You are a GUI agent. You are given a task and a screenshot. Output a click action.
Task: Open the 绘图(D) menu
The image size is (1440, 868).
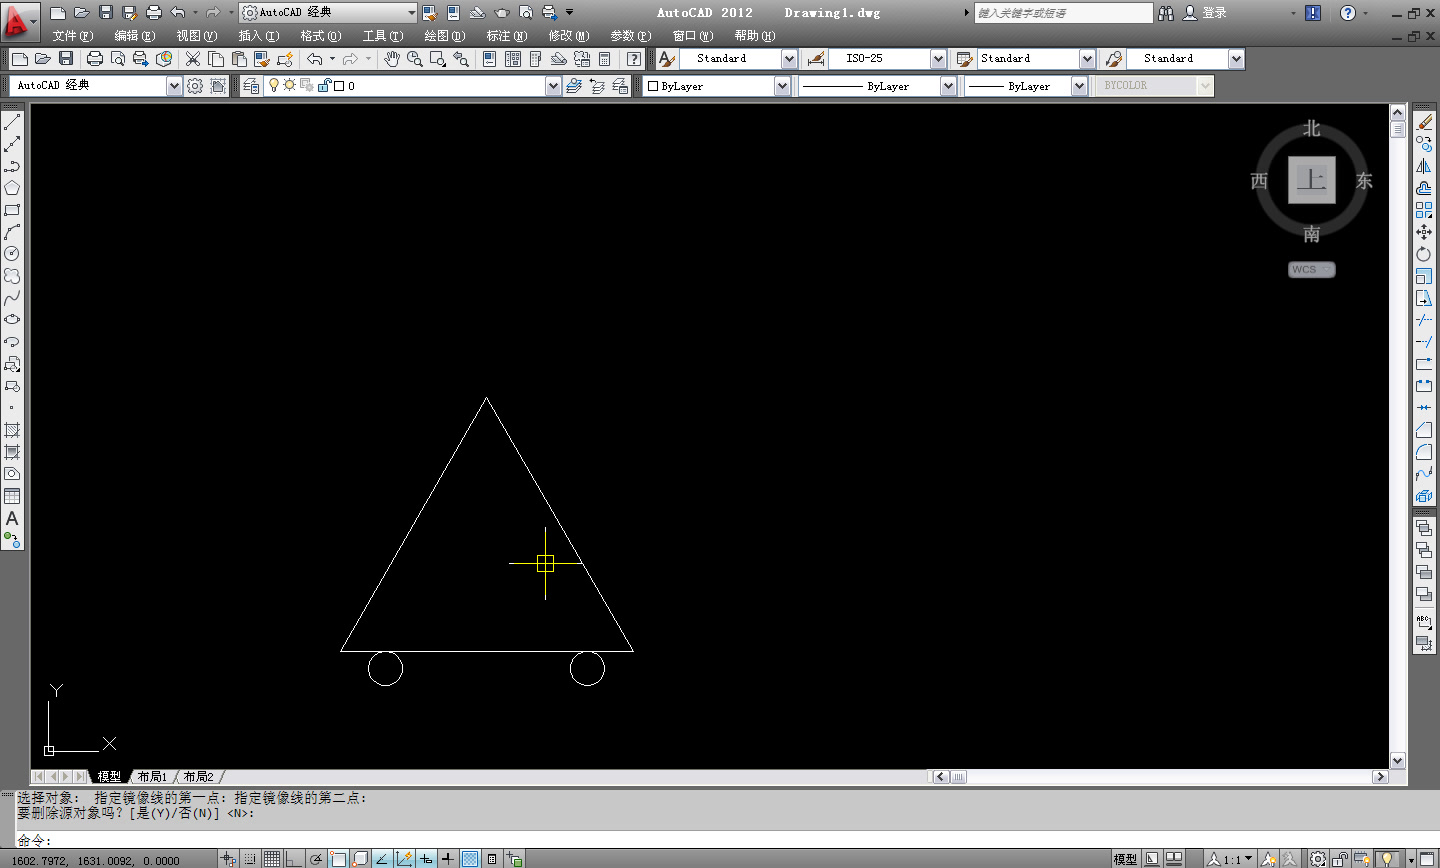(444, 36)
